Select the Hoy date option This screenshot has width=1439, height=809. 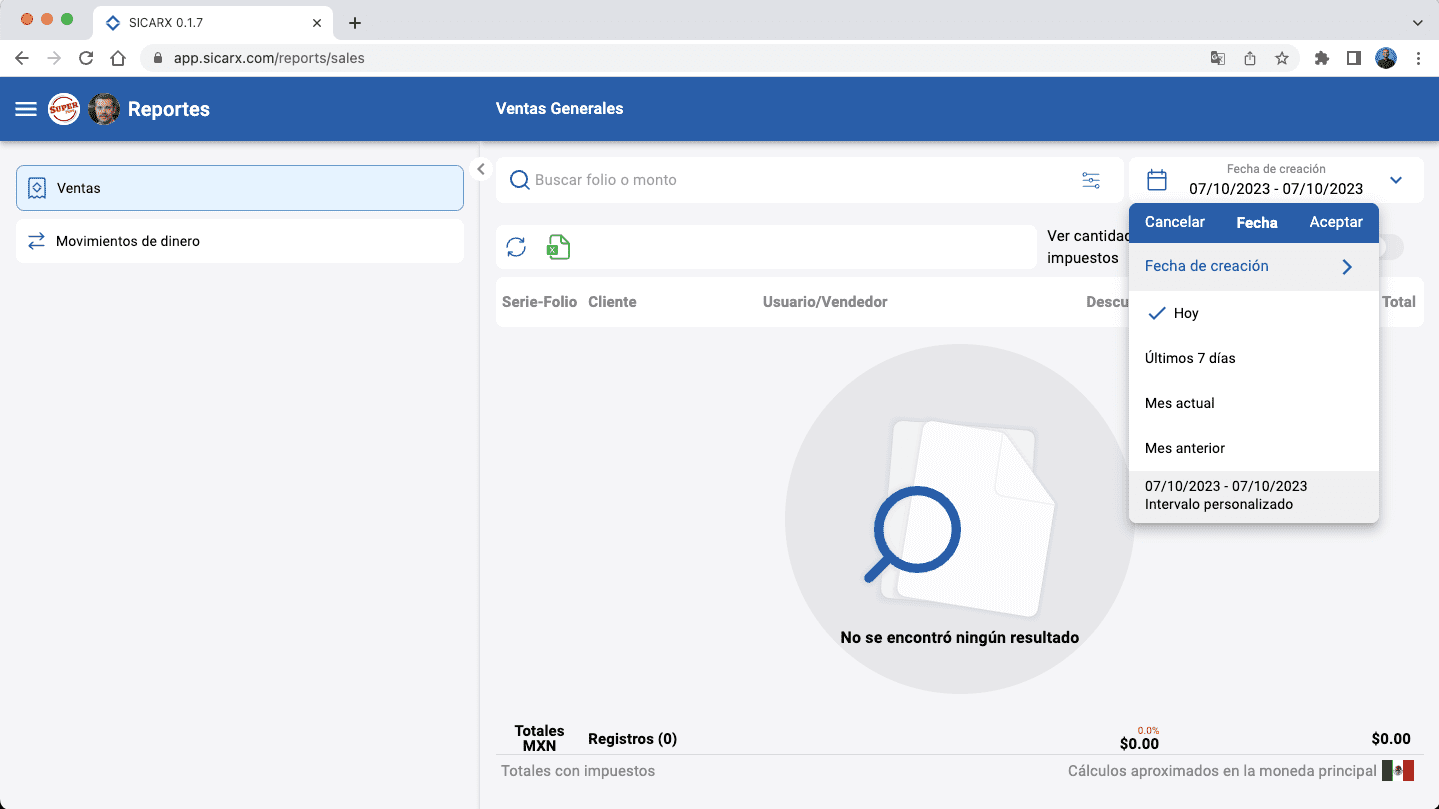tap(1186, 313)
